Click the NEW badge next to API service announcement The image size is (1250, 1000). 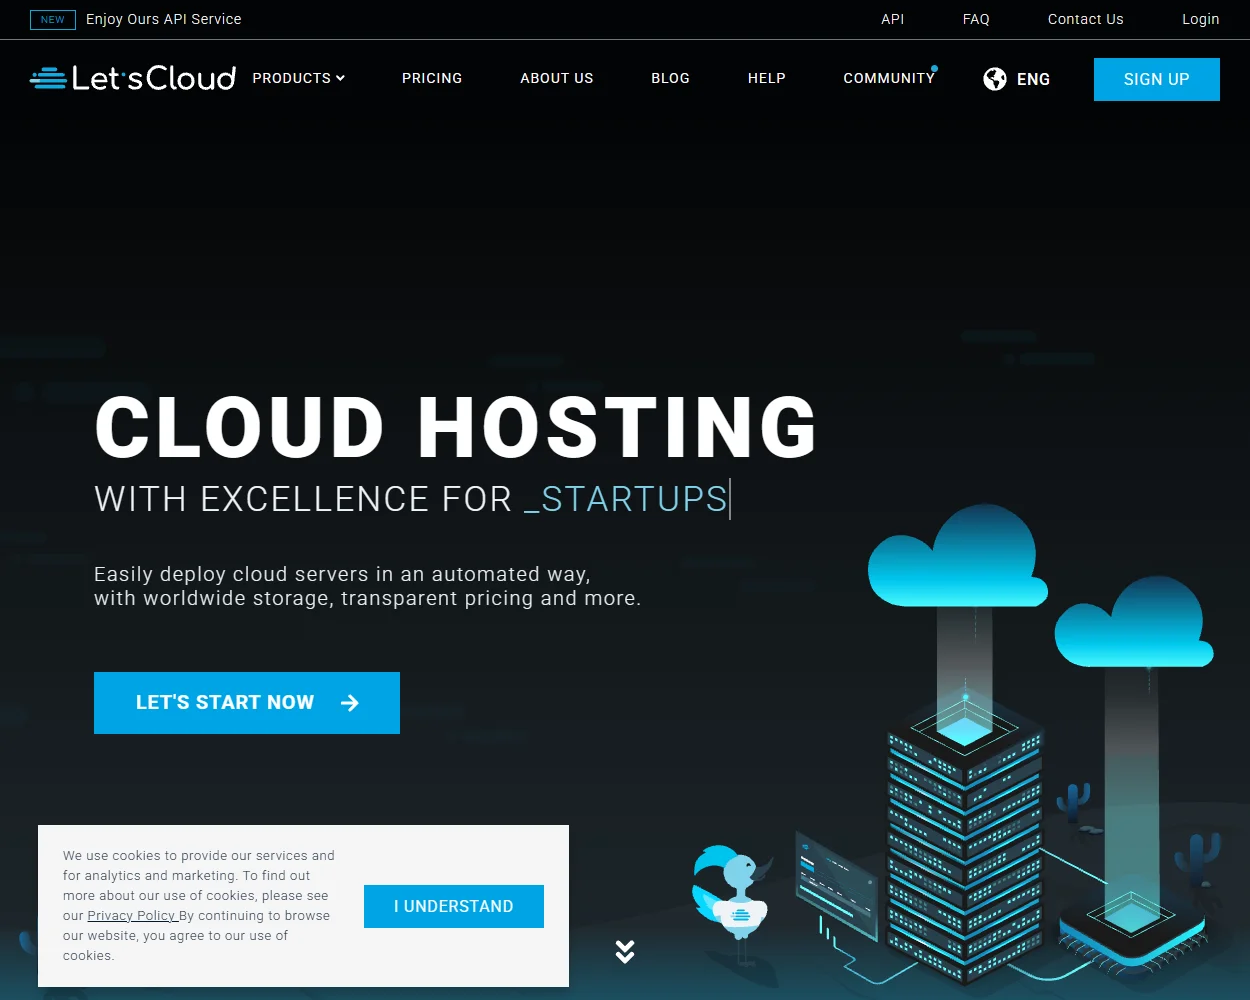click(52, 19)
